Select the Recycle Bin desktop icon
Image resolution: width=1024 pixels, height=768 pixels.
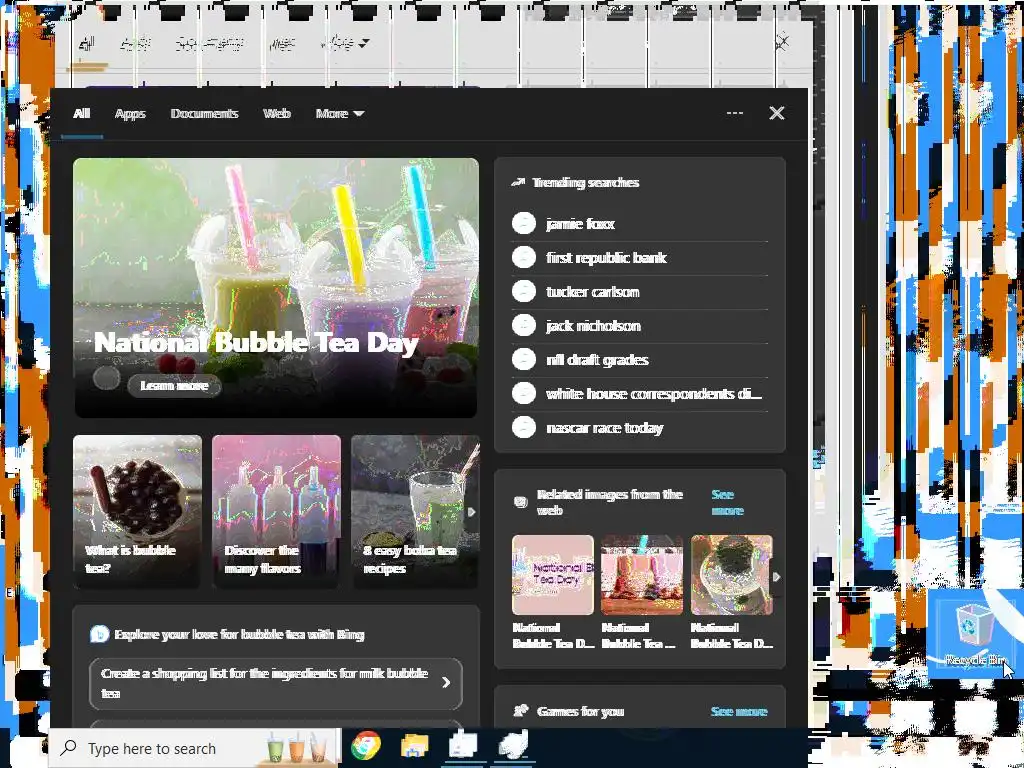coord(974,635)
